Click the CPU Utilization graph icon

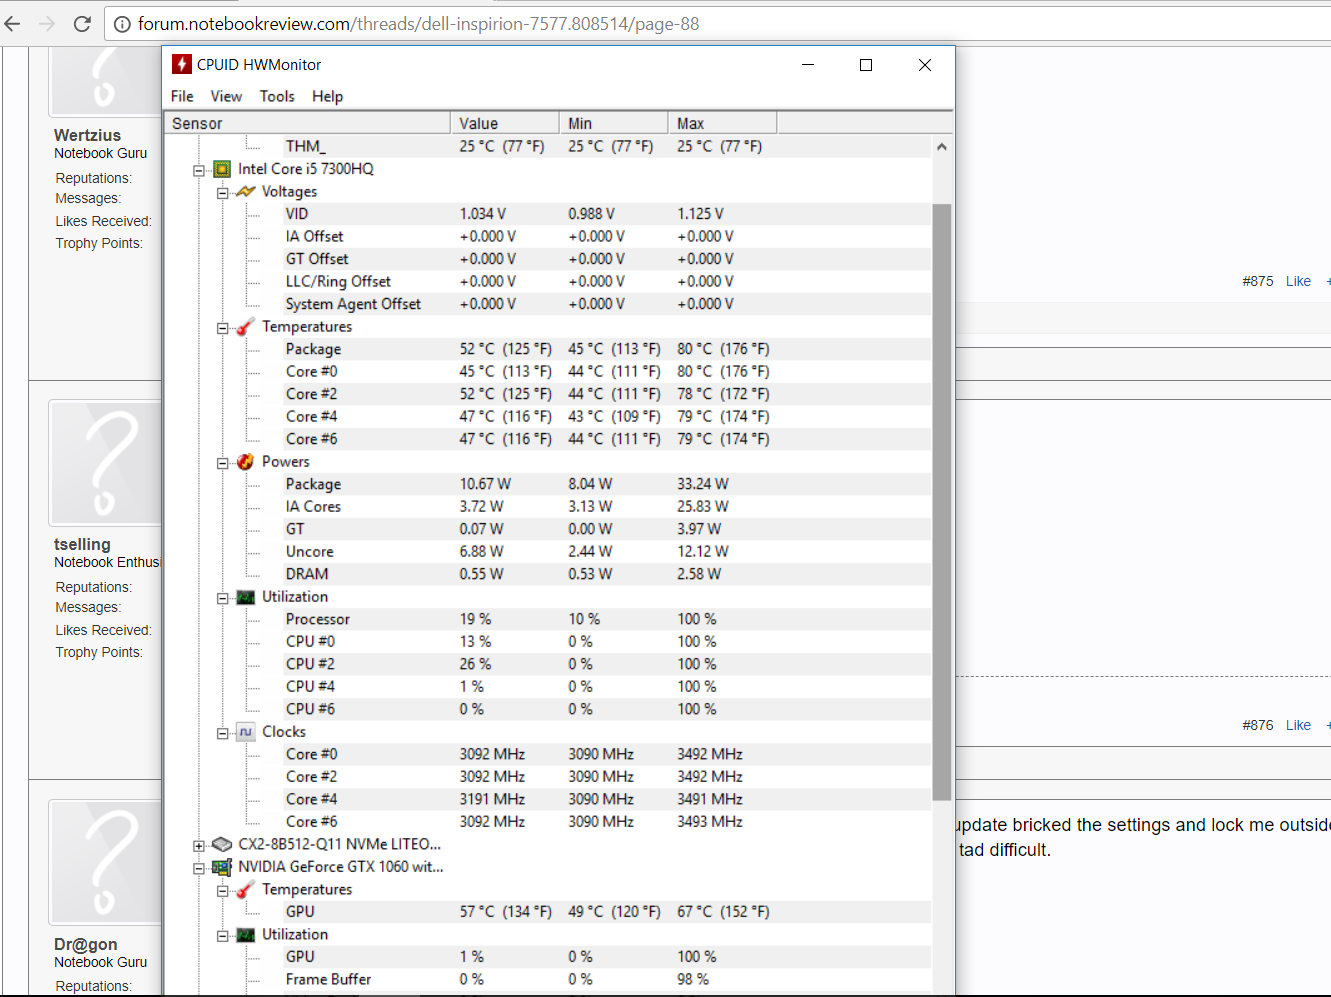pos(246,597)
